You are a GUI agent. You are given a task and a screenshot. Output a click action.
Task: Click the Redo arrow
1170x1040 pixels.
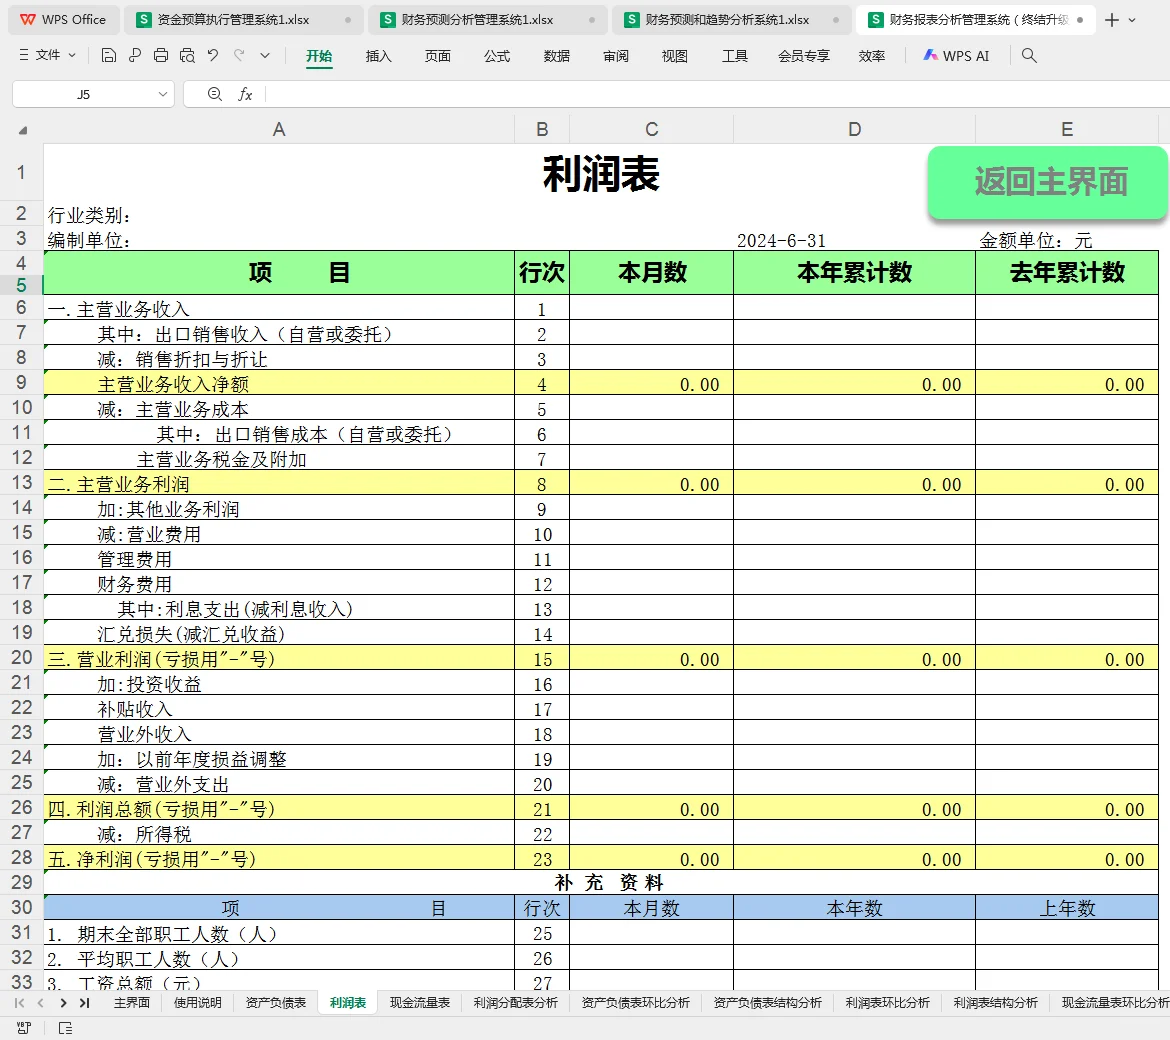pyautogui.click(x=239, y=55)
